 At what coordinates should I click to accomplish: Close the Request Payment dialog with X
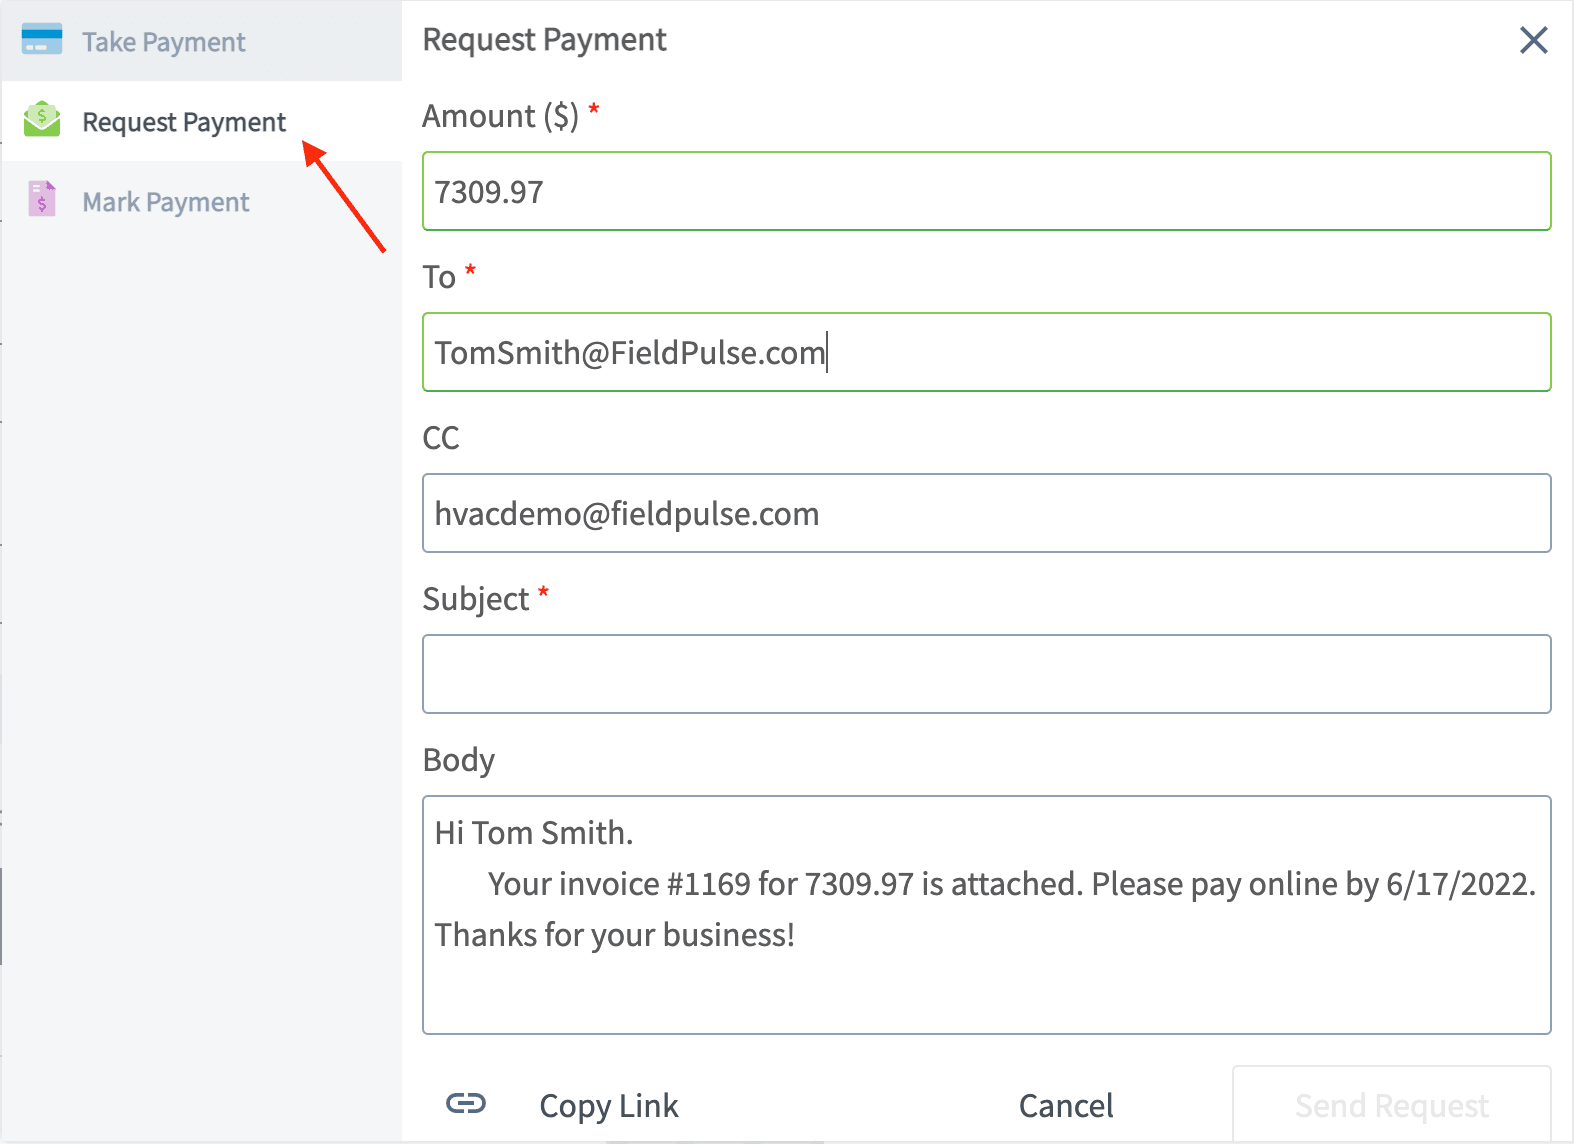[1533, 40]
